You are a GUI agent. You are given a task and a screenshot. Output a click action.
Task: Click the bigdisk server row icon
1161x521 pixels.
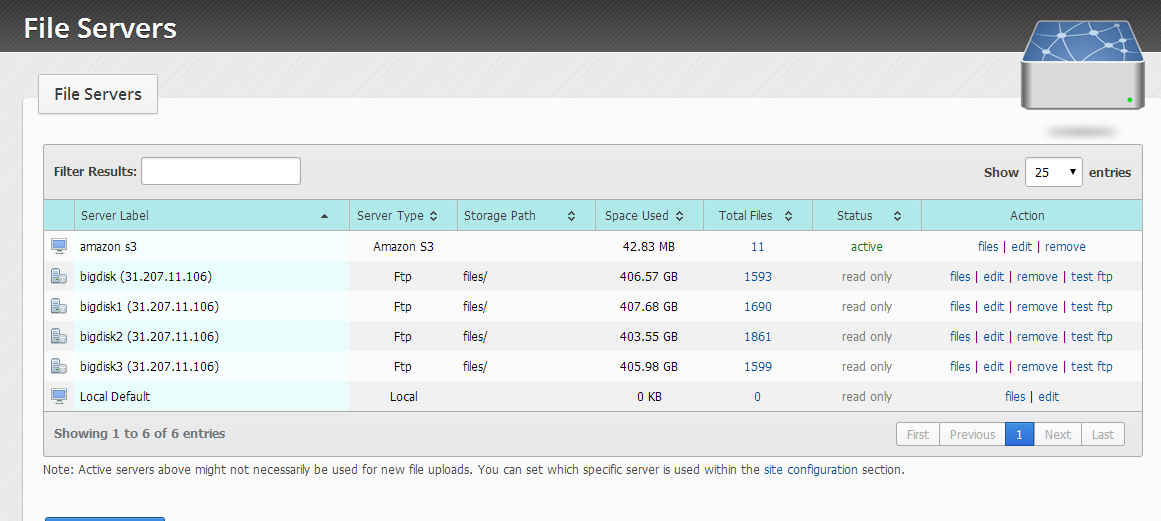pos(59,276)
